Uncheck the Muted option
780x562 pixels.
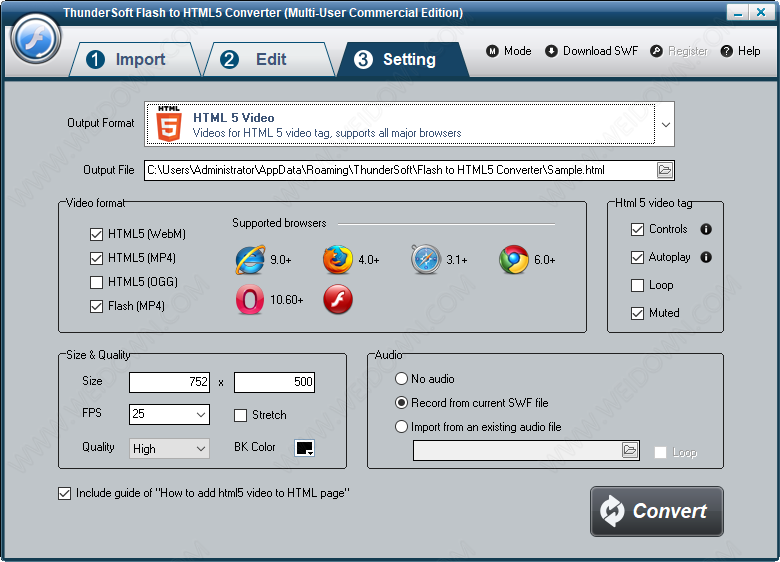tap(637, 313)
